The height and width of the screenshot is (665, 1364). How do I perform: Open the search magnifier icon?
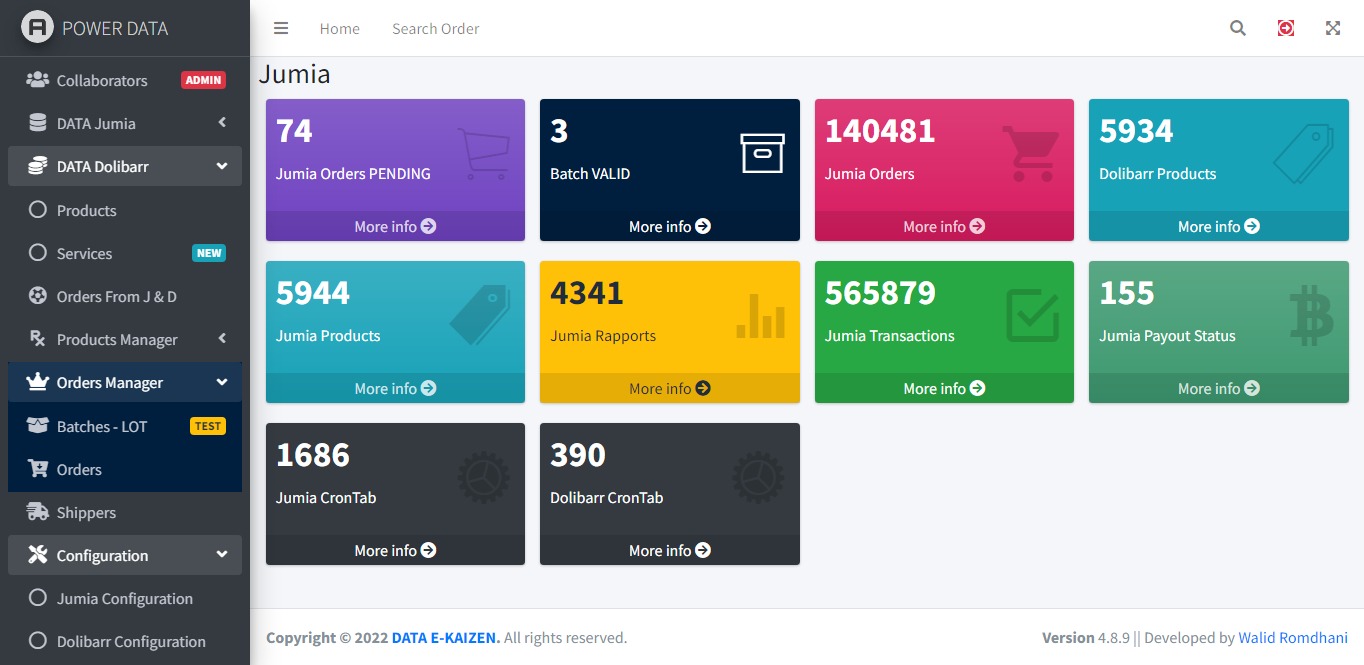[1238, 28]
